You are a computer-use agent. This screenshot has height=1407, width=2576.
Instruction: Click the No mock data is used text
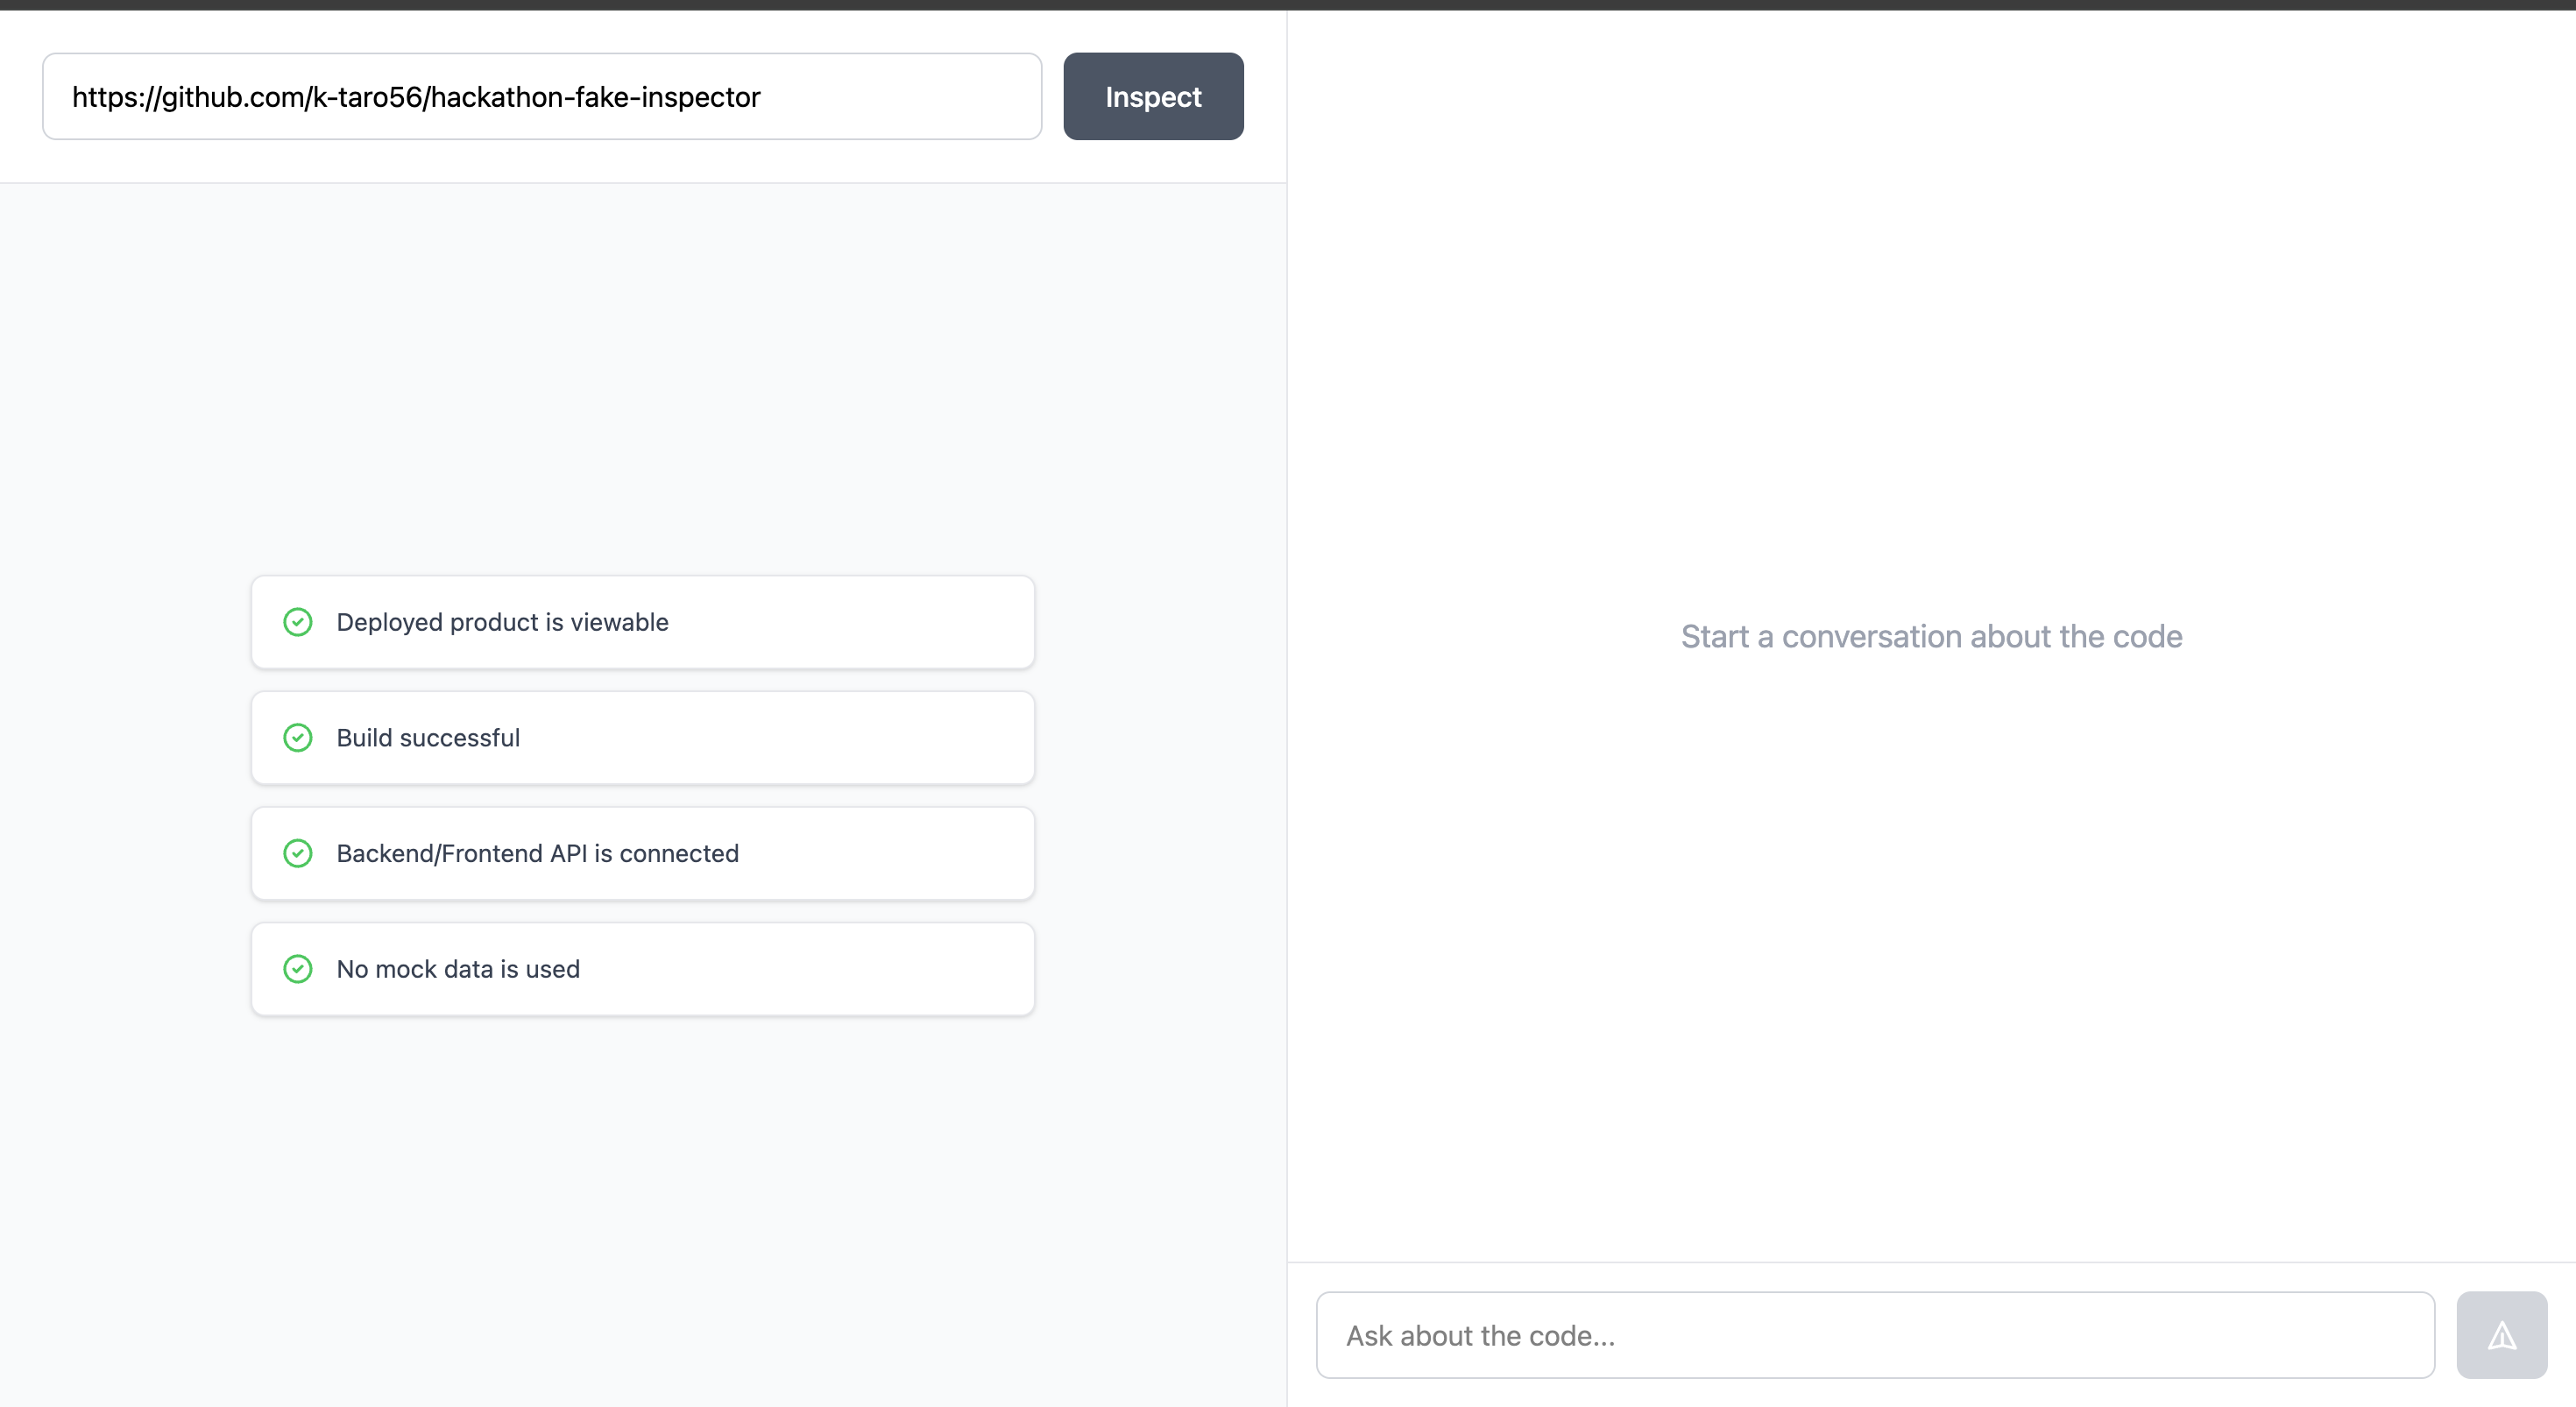click(x=458, y=969)
